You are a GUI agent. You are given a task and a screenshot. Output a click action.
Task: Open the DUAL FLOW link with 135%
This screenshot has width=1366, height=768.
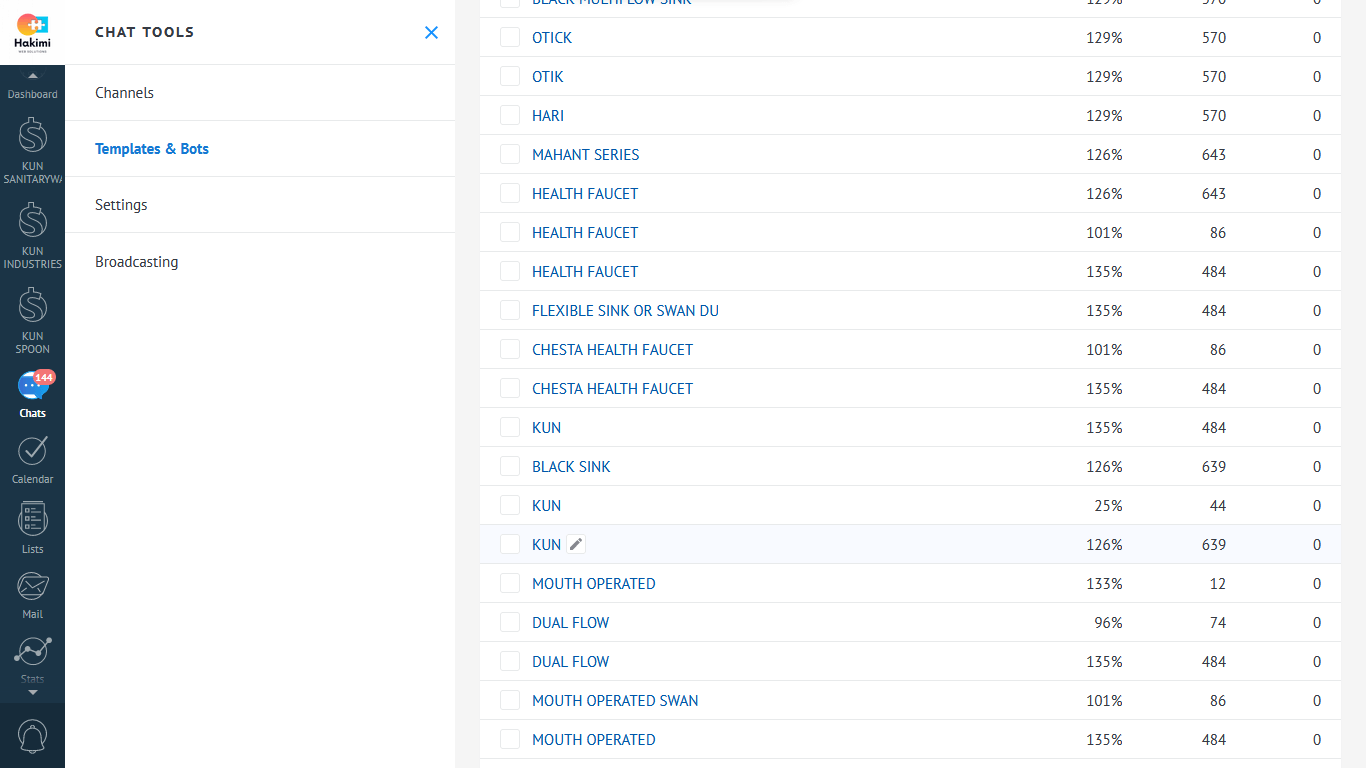[570, 662]
